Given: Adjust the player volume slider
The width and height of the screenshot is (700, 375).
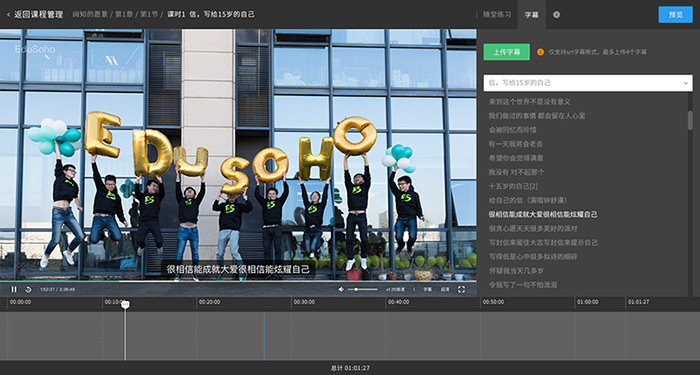Looking at the screenshot, I should click(362, 289).
